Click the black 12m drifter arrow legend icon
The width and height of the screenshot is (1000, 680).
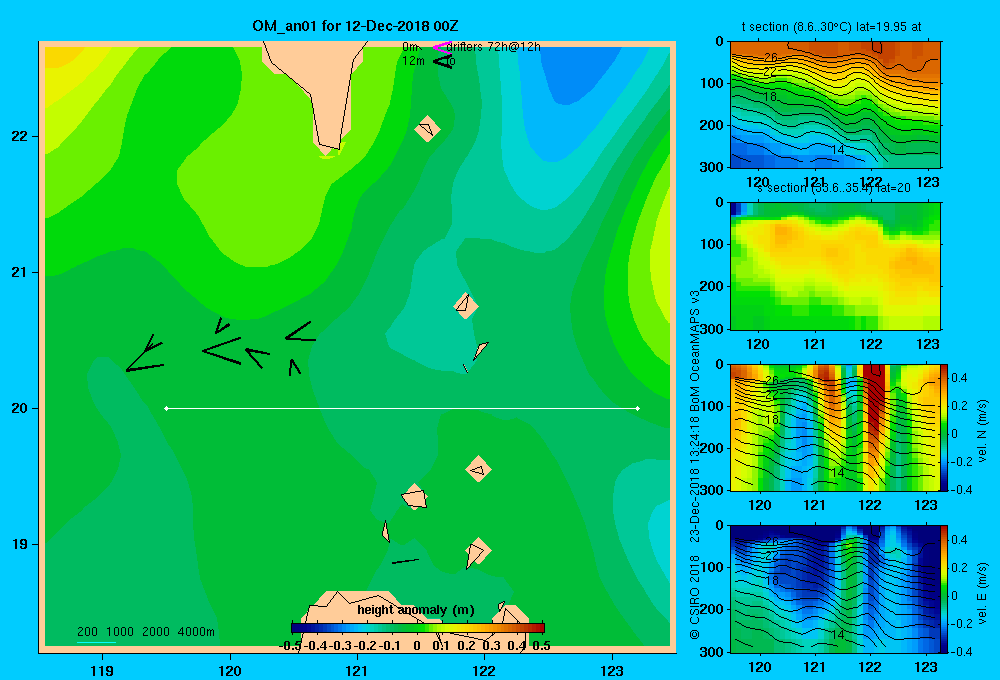(443, 61)
